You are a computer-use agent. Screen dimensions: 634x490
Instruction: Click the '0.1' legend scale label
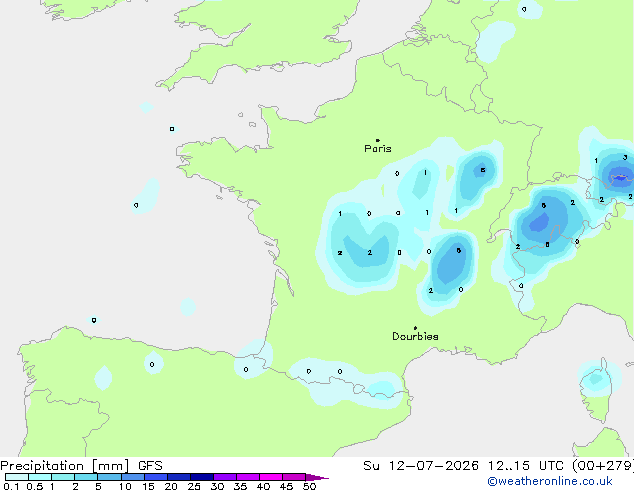[x=11, y=486]
